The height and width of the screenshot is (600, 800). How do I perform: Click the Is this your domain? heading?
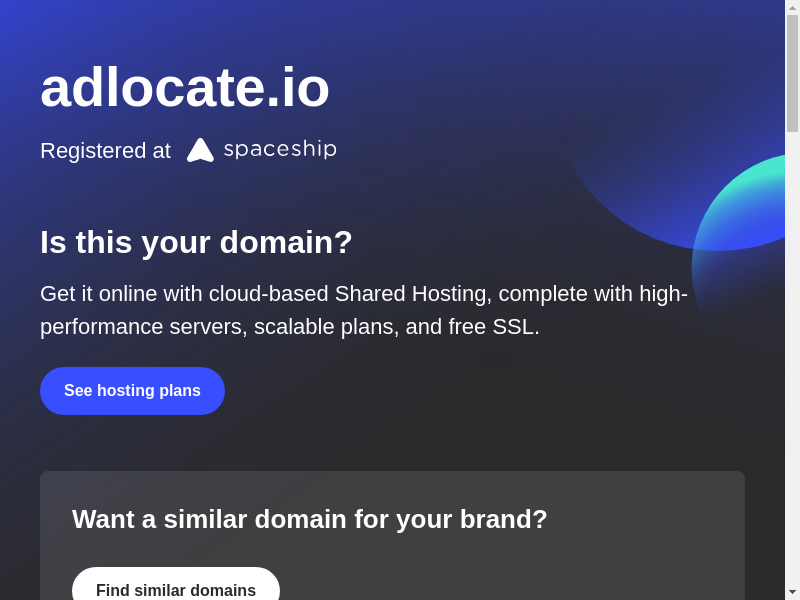[x=196, y=242]
